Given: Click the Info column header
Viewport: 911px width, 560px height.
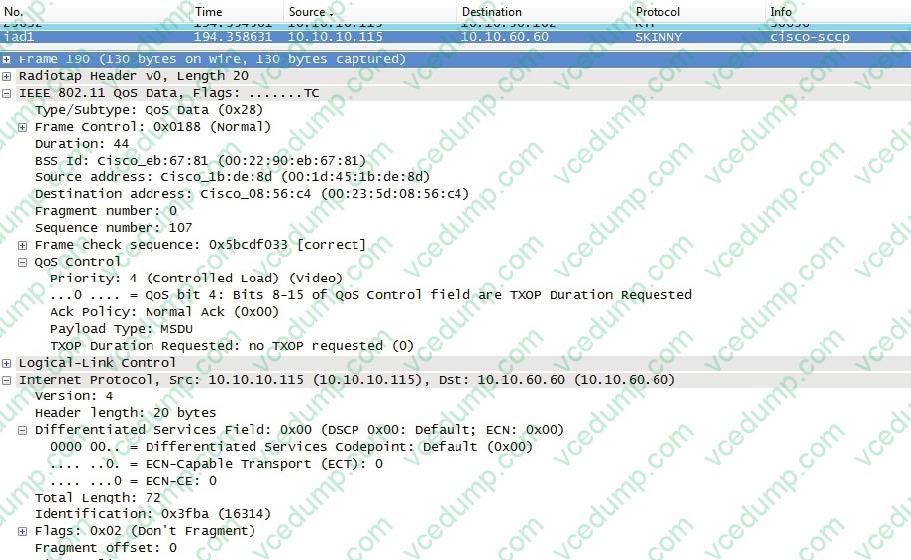Looking at the screenshot, I should coord(780,11).
